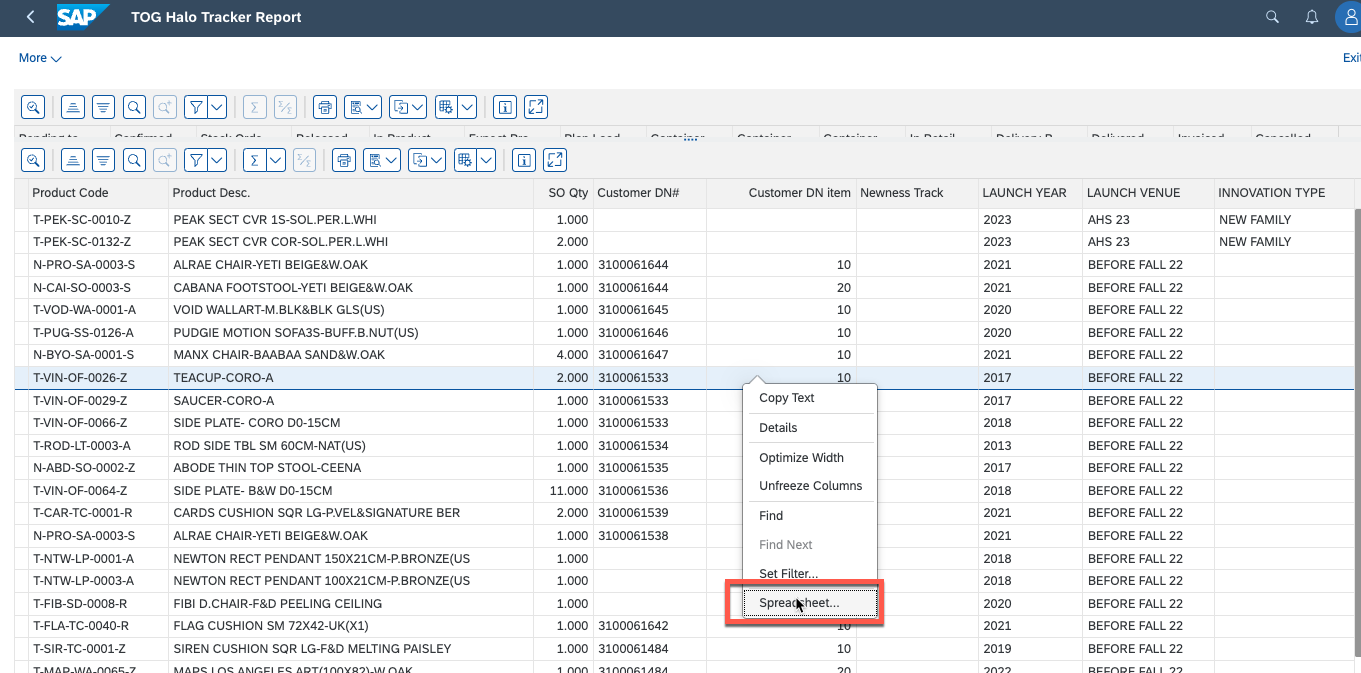Click the back arrow in SAP header
The image size is (1361, 673).
(31, 17)
